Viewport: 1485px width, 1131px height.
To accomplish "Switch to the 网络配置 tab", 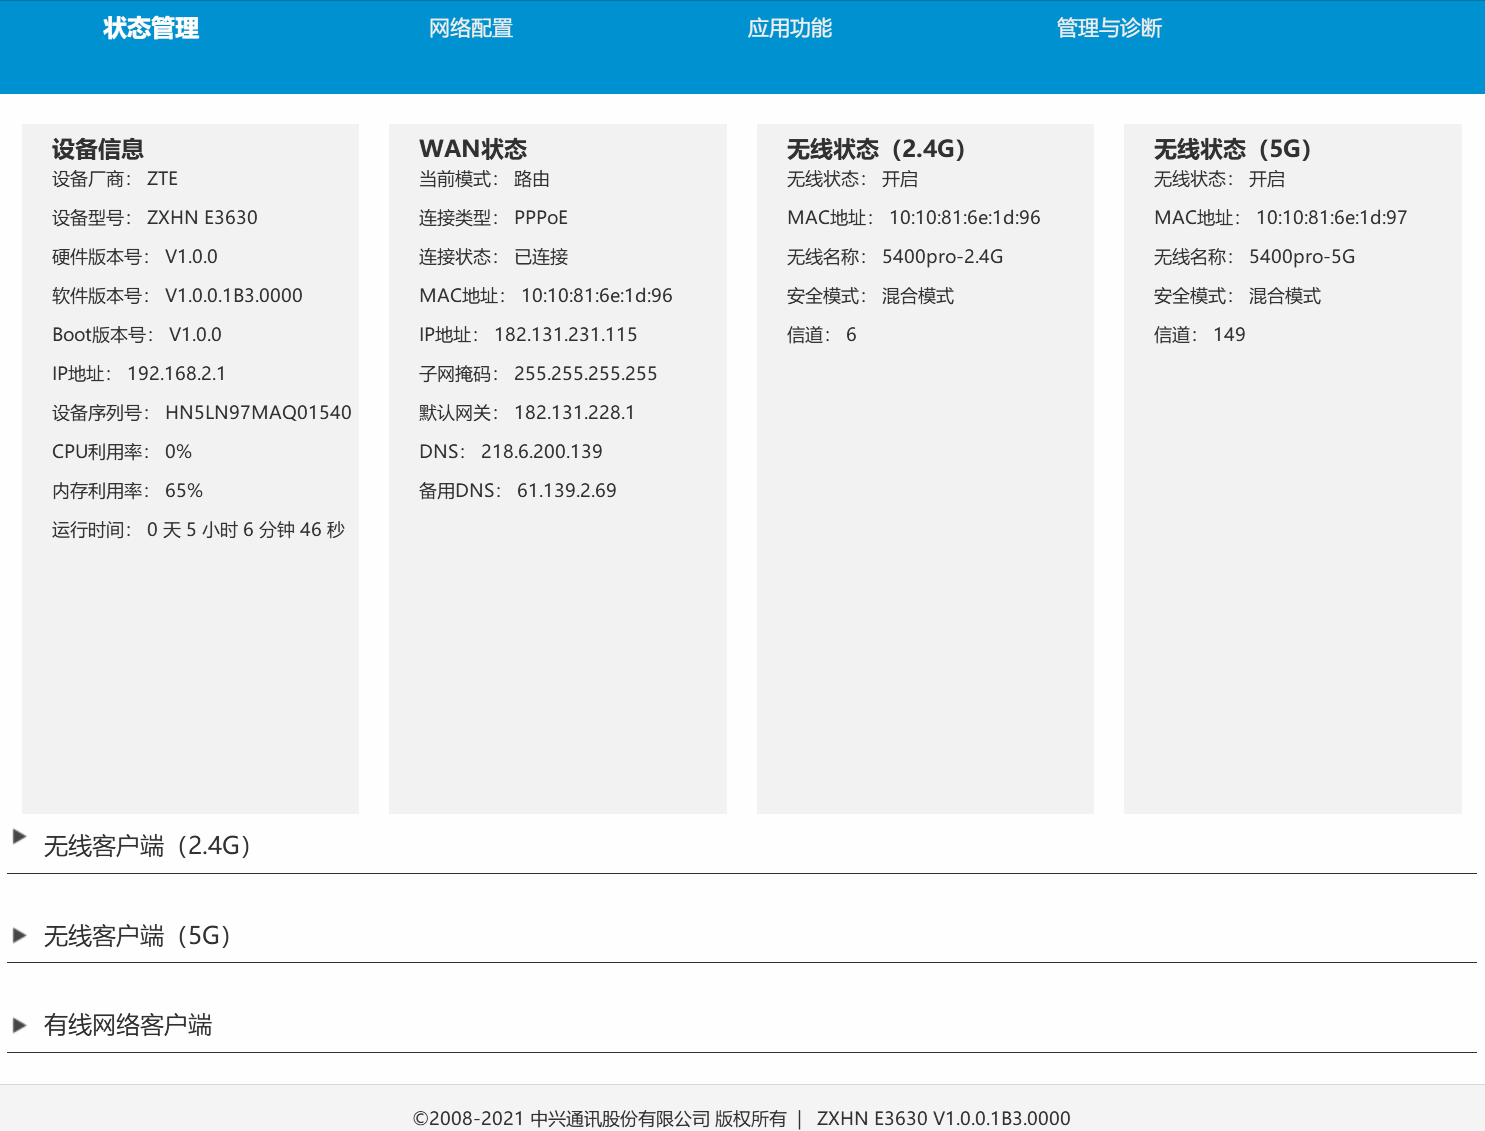I will point(471,28).
